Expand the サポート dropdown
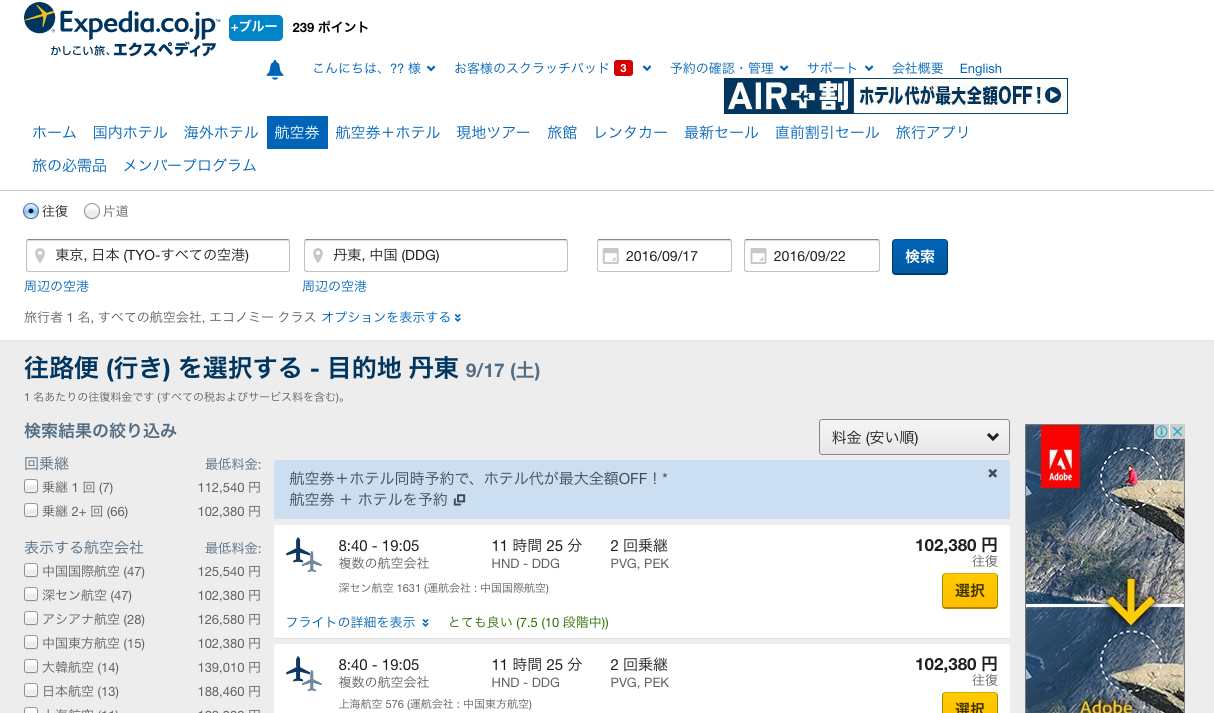1214x713 pixels. tap(840, 68)
